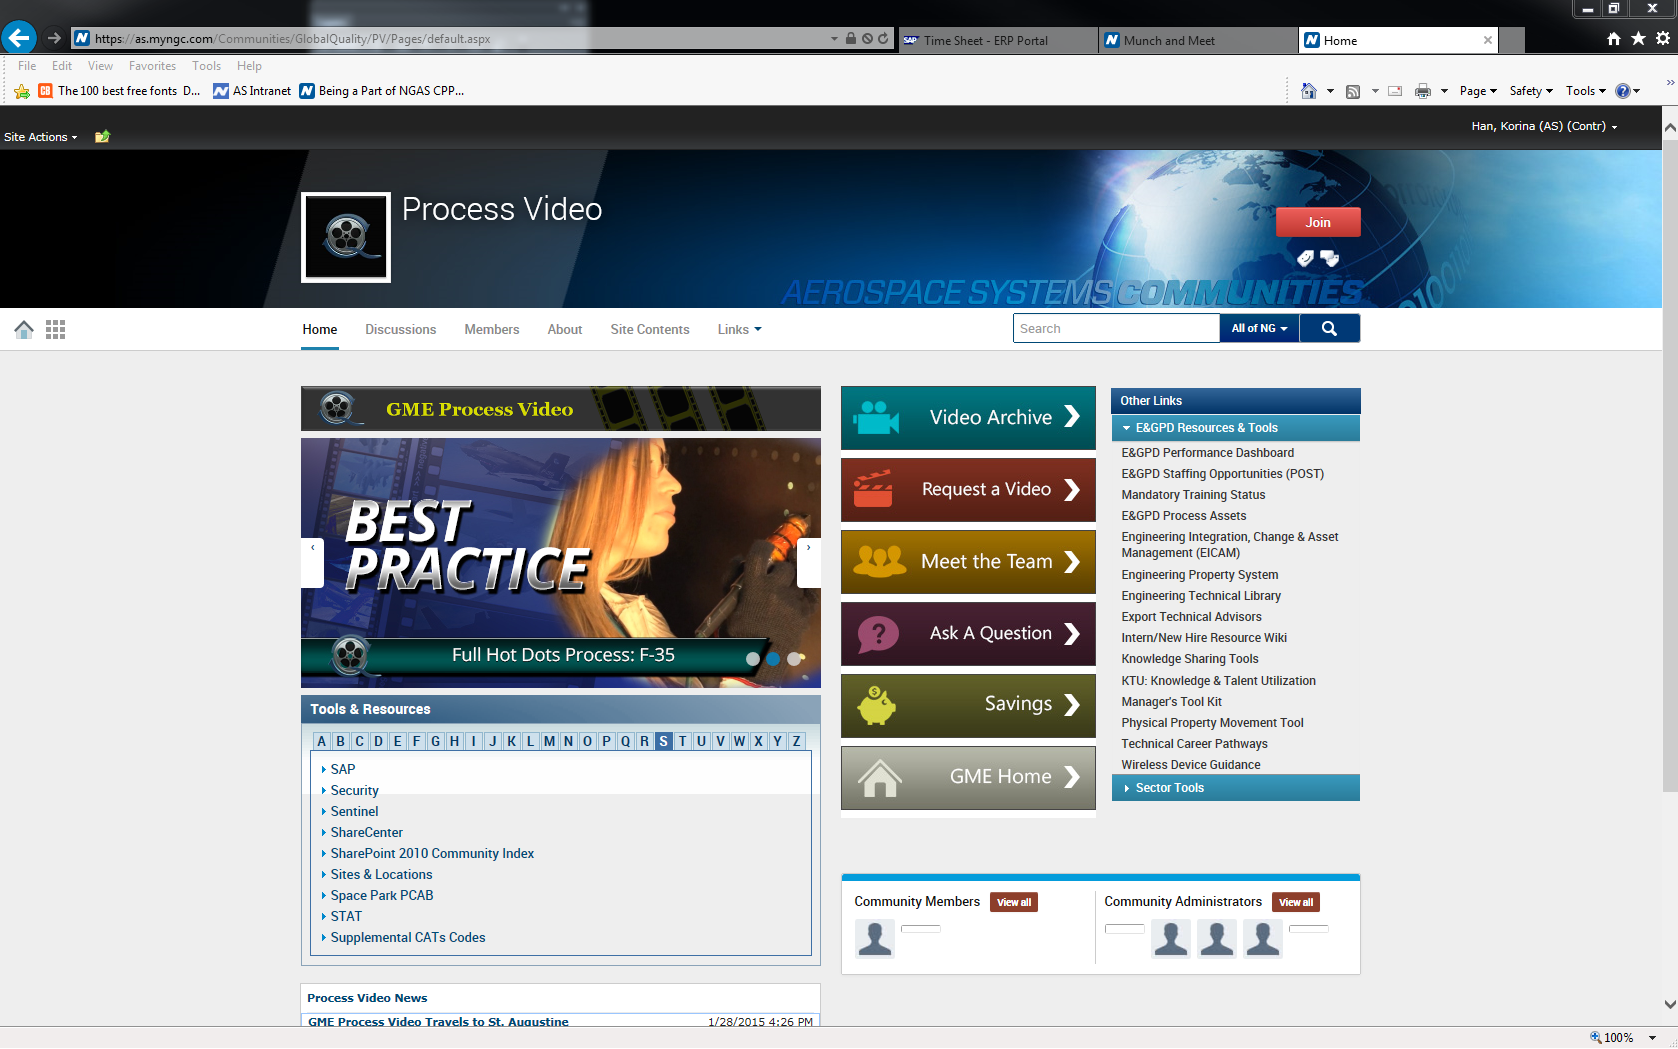Switch to the Discussions tab
The height and width of the screenshot is (1049, 1678).
tap(400, 329)
